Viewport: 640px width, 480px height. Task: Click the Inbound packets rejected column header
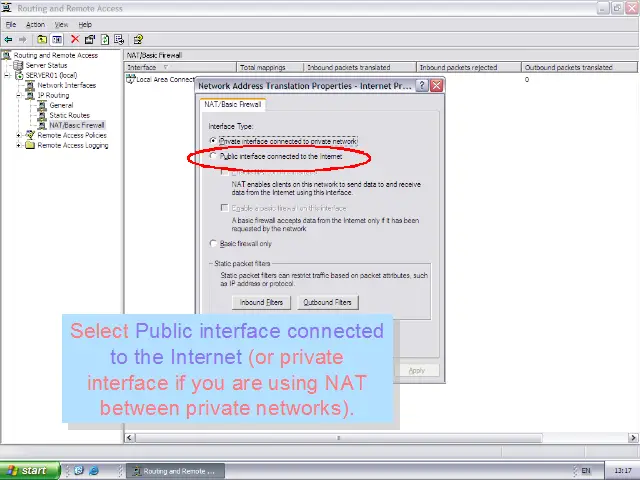[469, 67]
